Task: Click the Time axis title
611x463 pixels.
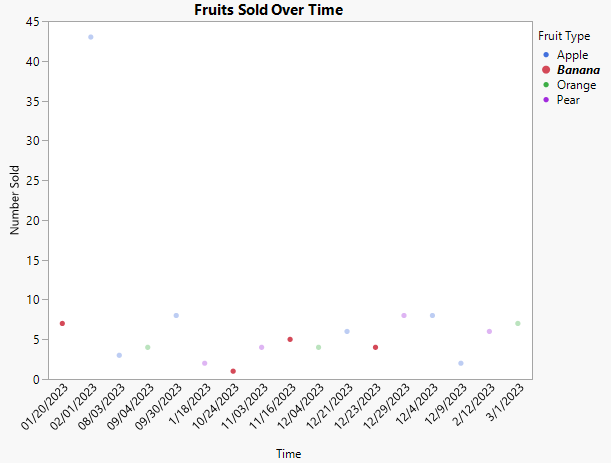Action: pos(289,454)
